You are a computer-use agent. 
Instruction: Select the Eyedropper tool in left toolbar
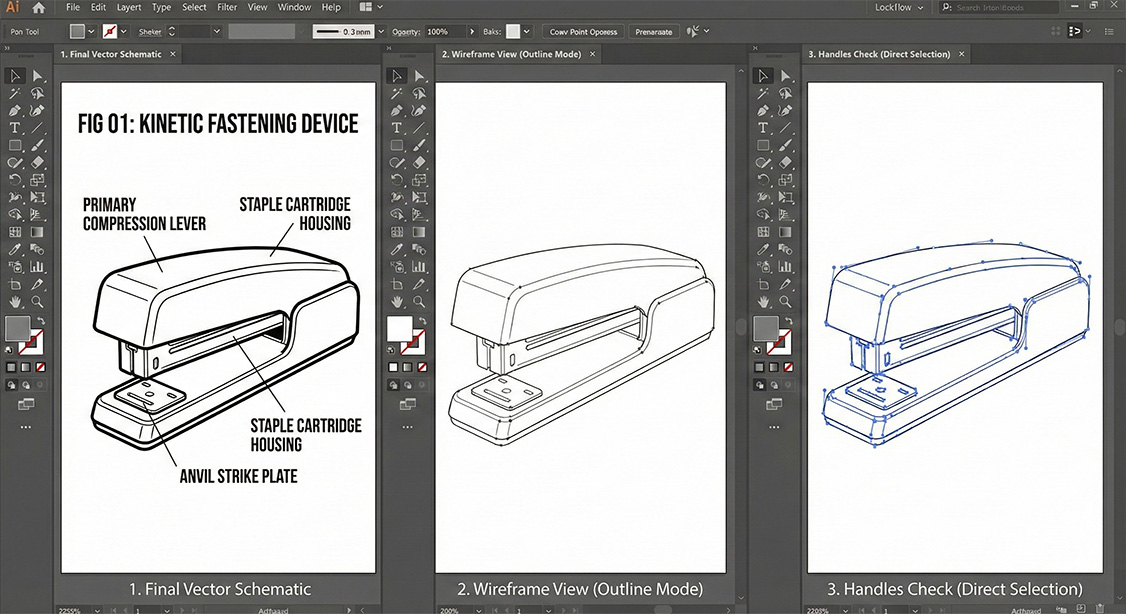click(x=15, y=249)
